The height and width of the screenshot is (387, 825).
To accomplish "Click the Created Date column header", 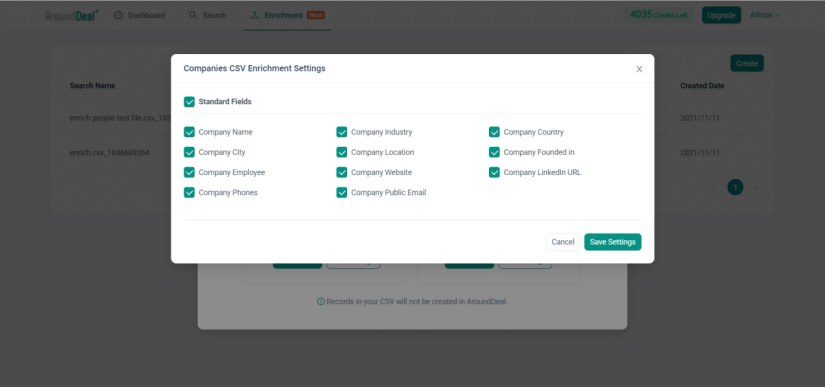I will tap(702, 86).
